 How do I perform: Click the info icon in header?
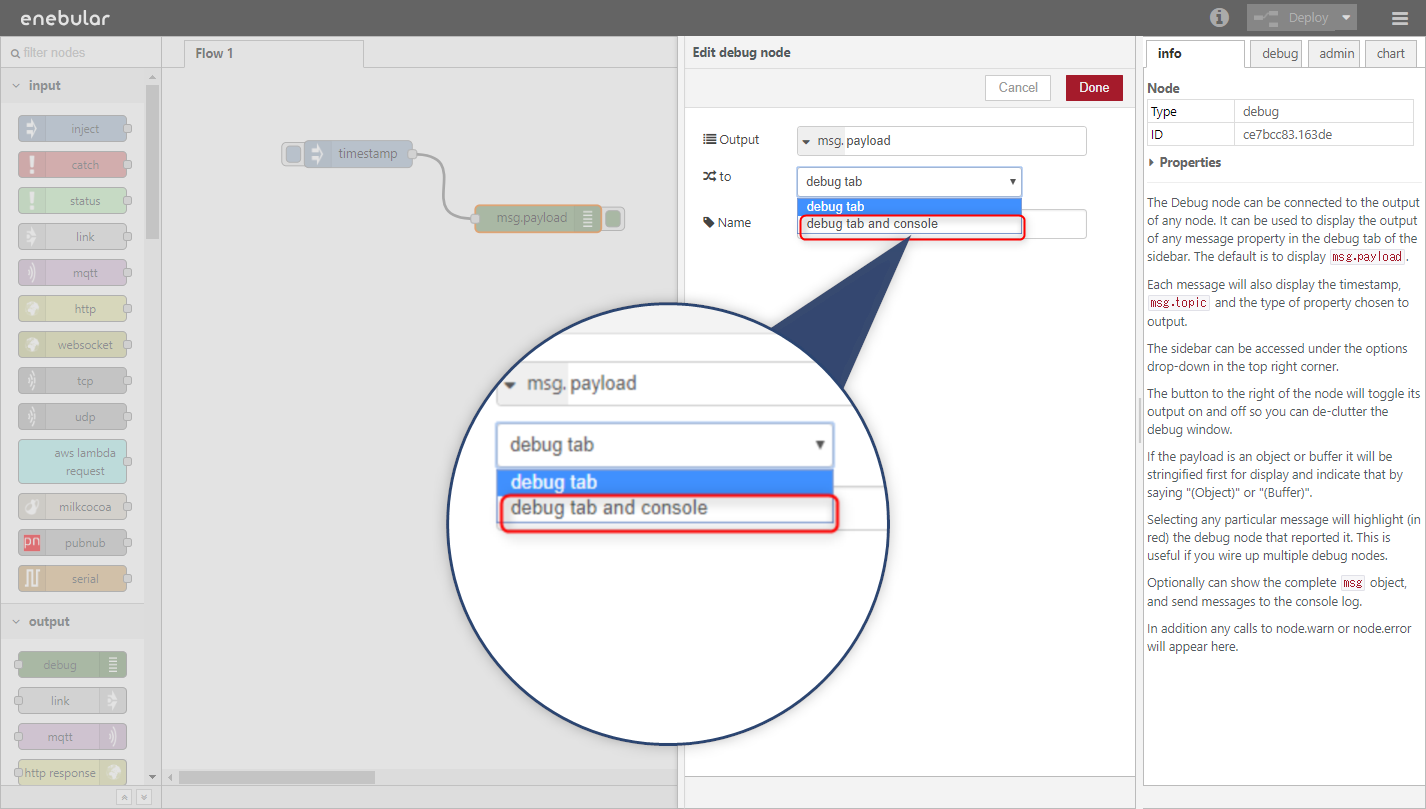tap(1219, 17)
